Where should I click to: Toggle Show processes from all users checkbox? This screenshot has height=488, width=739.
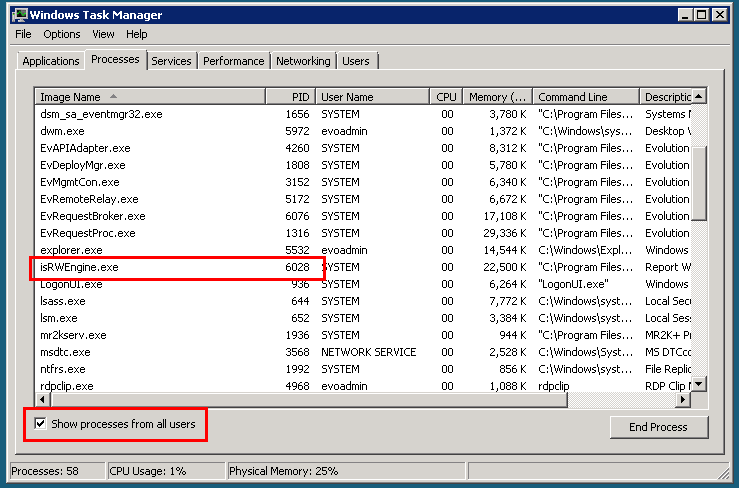[40, 424]
